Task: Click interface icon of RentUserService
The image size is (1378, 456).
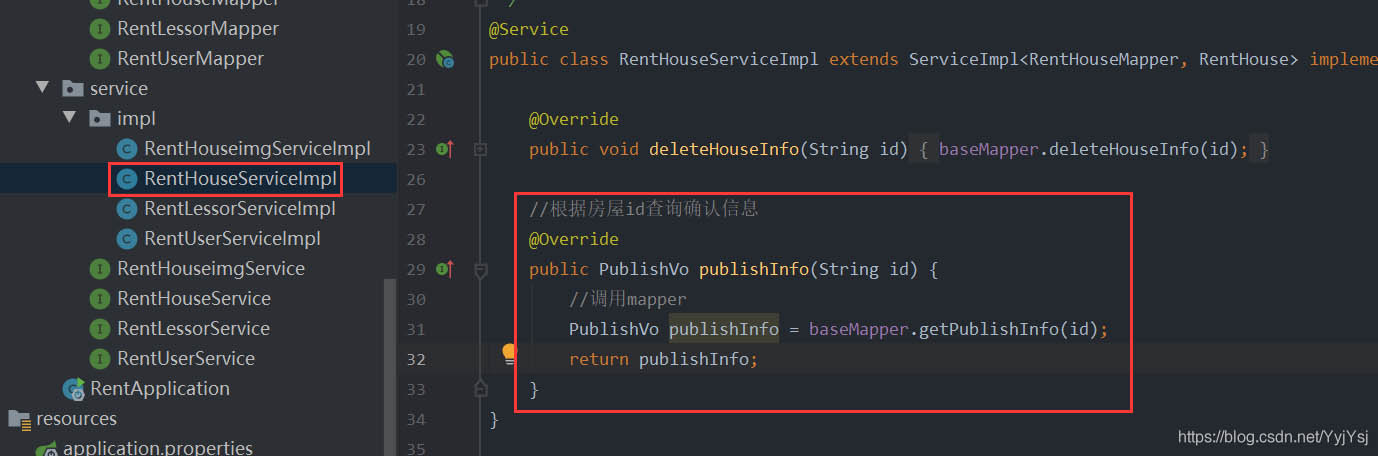Action: pos(99,359)
